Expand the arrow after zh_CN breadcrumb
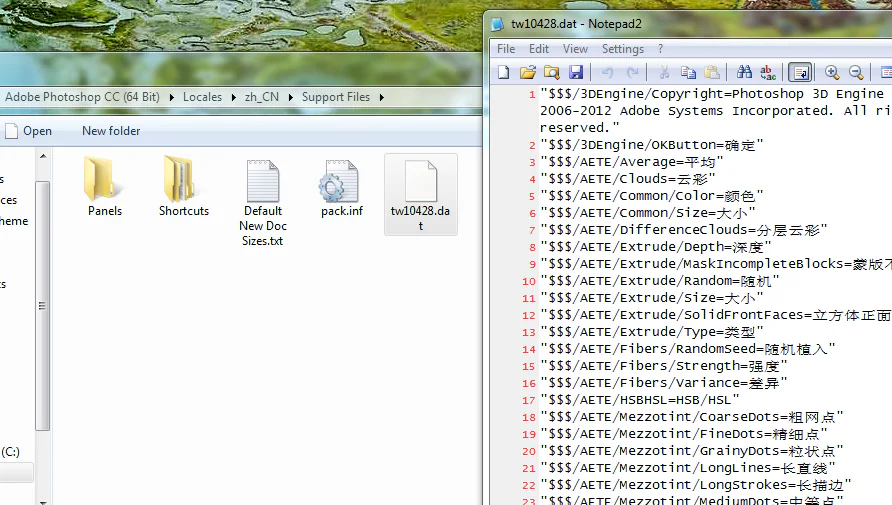Image resolution: width=892 pixels, height=505 pixels. (291, 97)
